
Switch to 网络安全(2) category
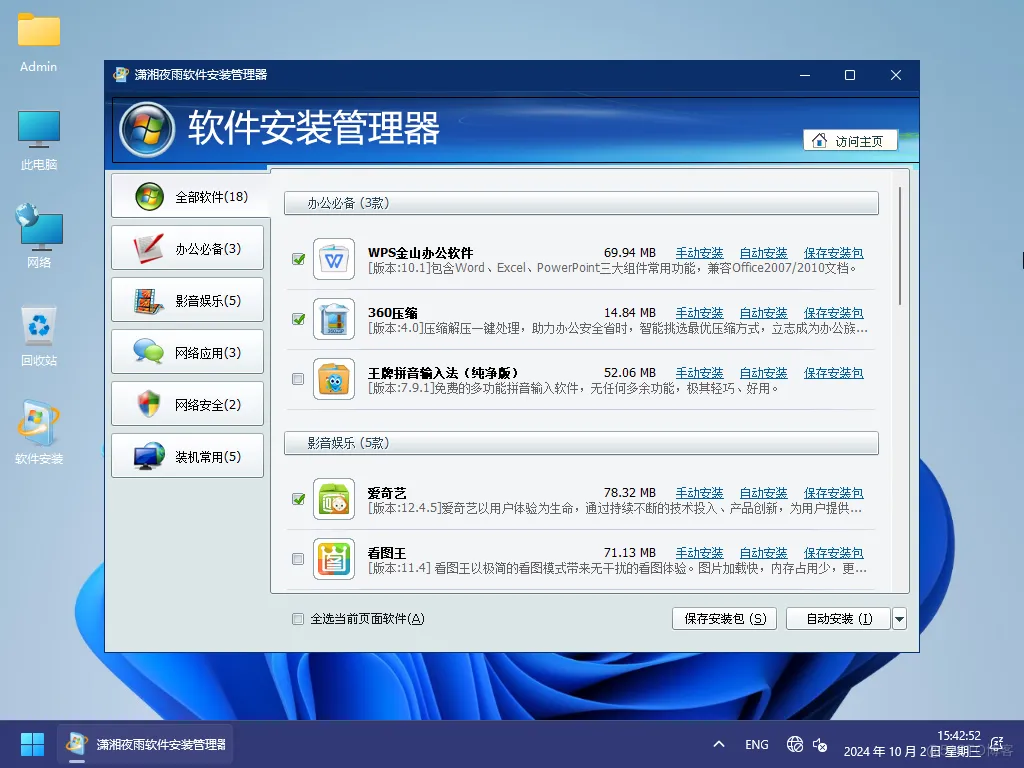pyautogui.click(x=187, y=404)
